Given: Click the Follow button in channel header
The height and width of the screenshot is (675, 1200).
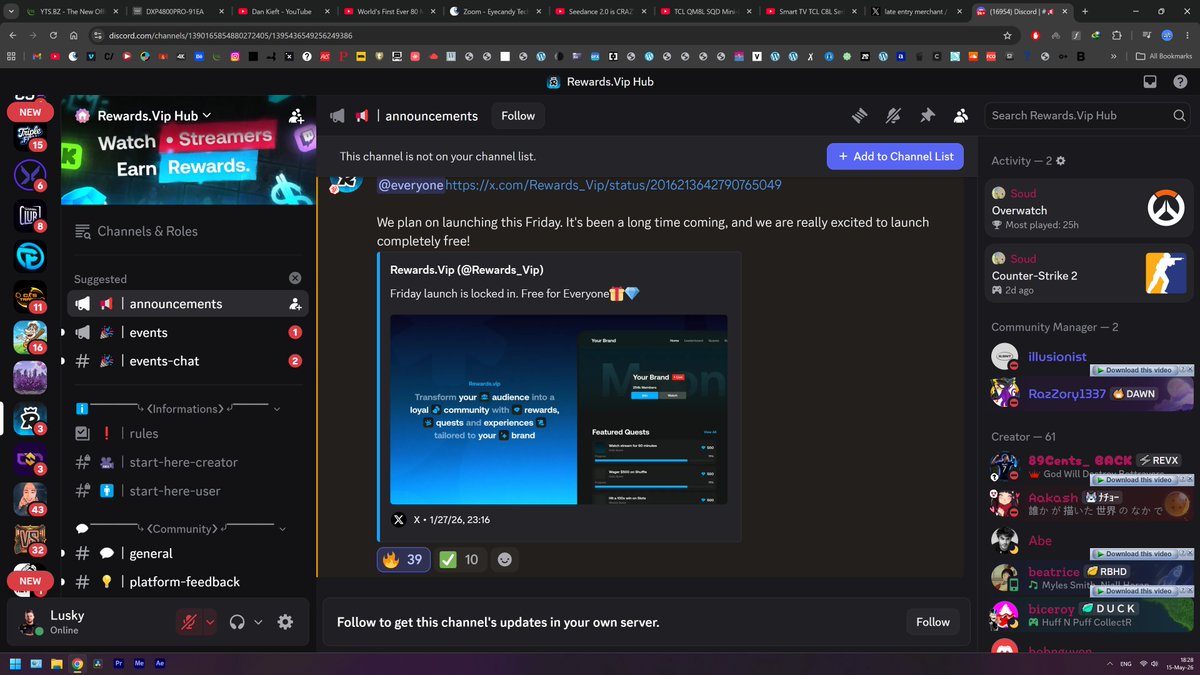Looking at the screenshot, I should (x=518, y=116).
